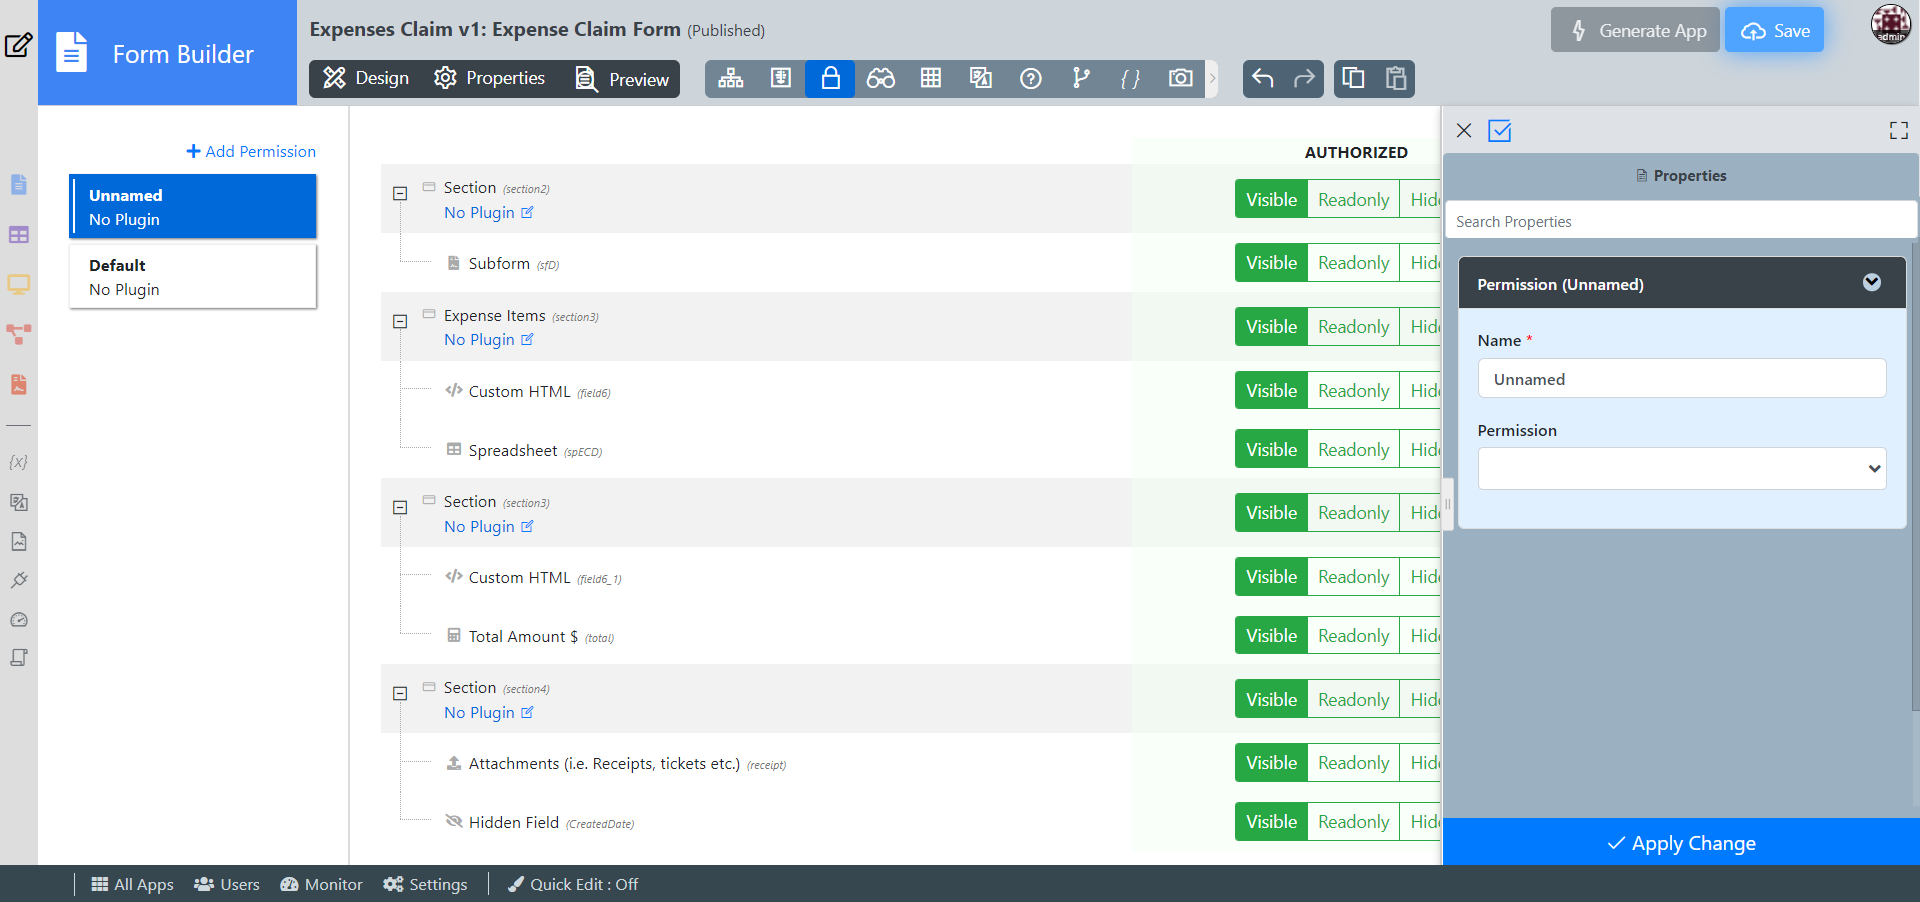Set Custom HTML field6 to Readonly

pyautogui.click(x=1353, y=391)
